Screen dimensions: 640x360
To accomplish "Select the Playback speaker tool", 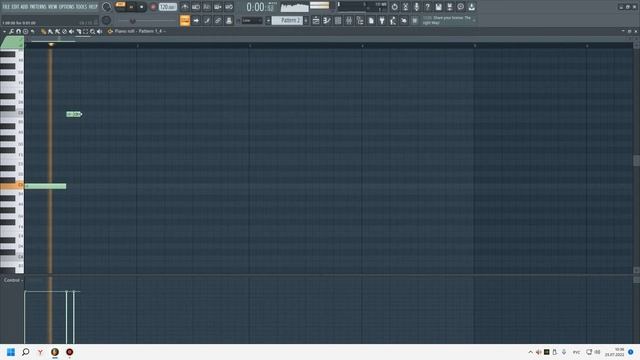I will click(100, 31).
